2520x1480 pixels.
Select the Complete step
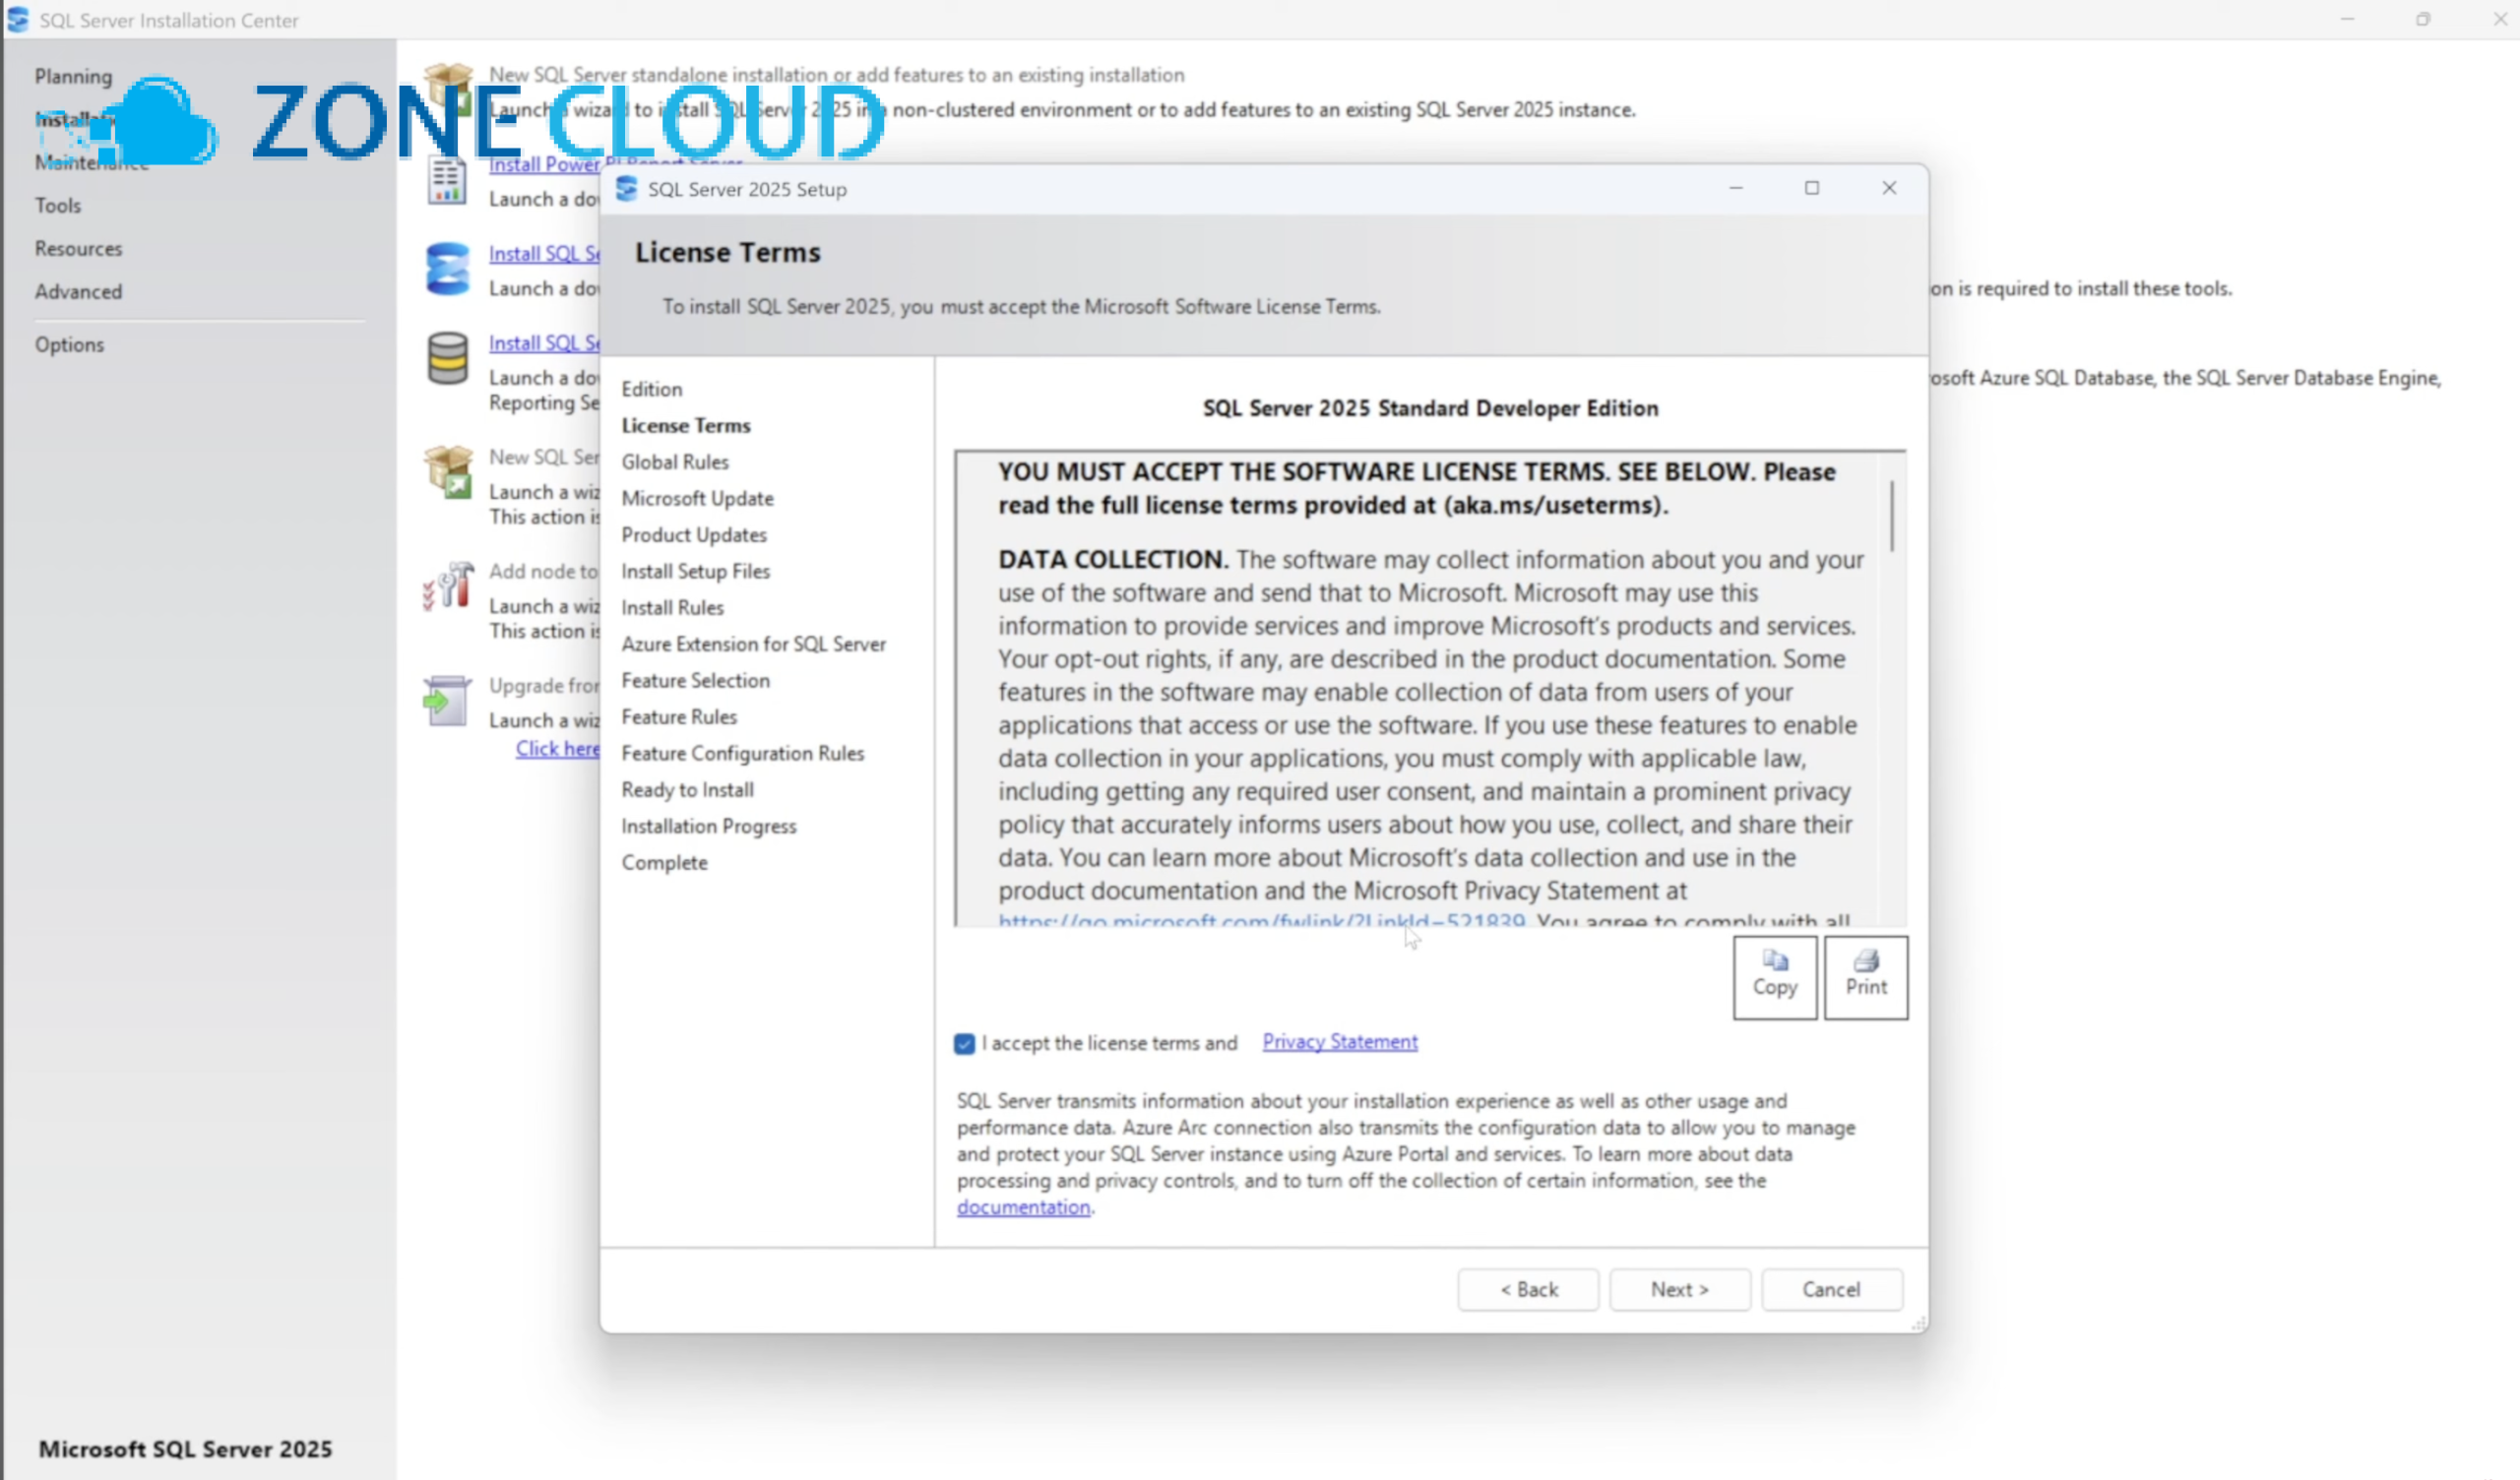664,862
